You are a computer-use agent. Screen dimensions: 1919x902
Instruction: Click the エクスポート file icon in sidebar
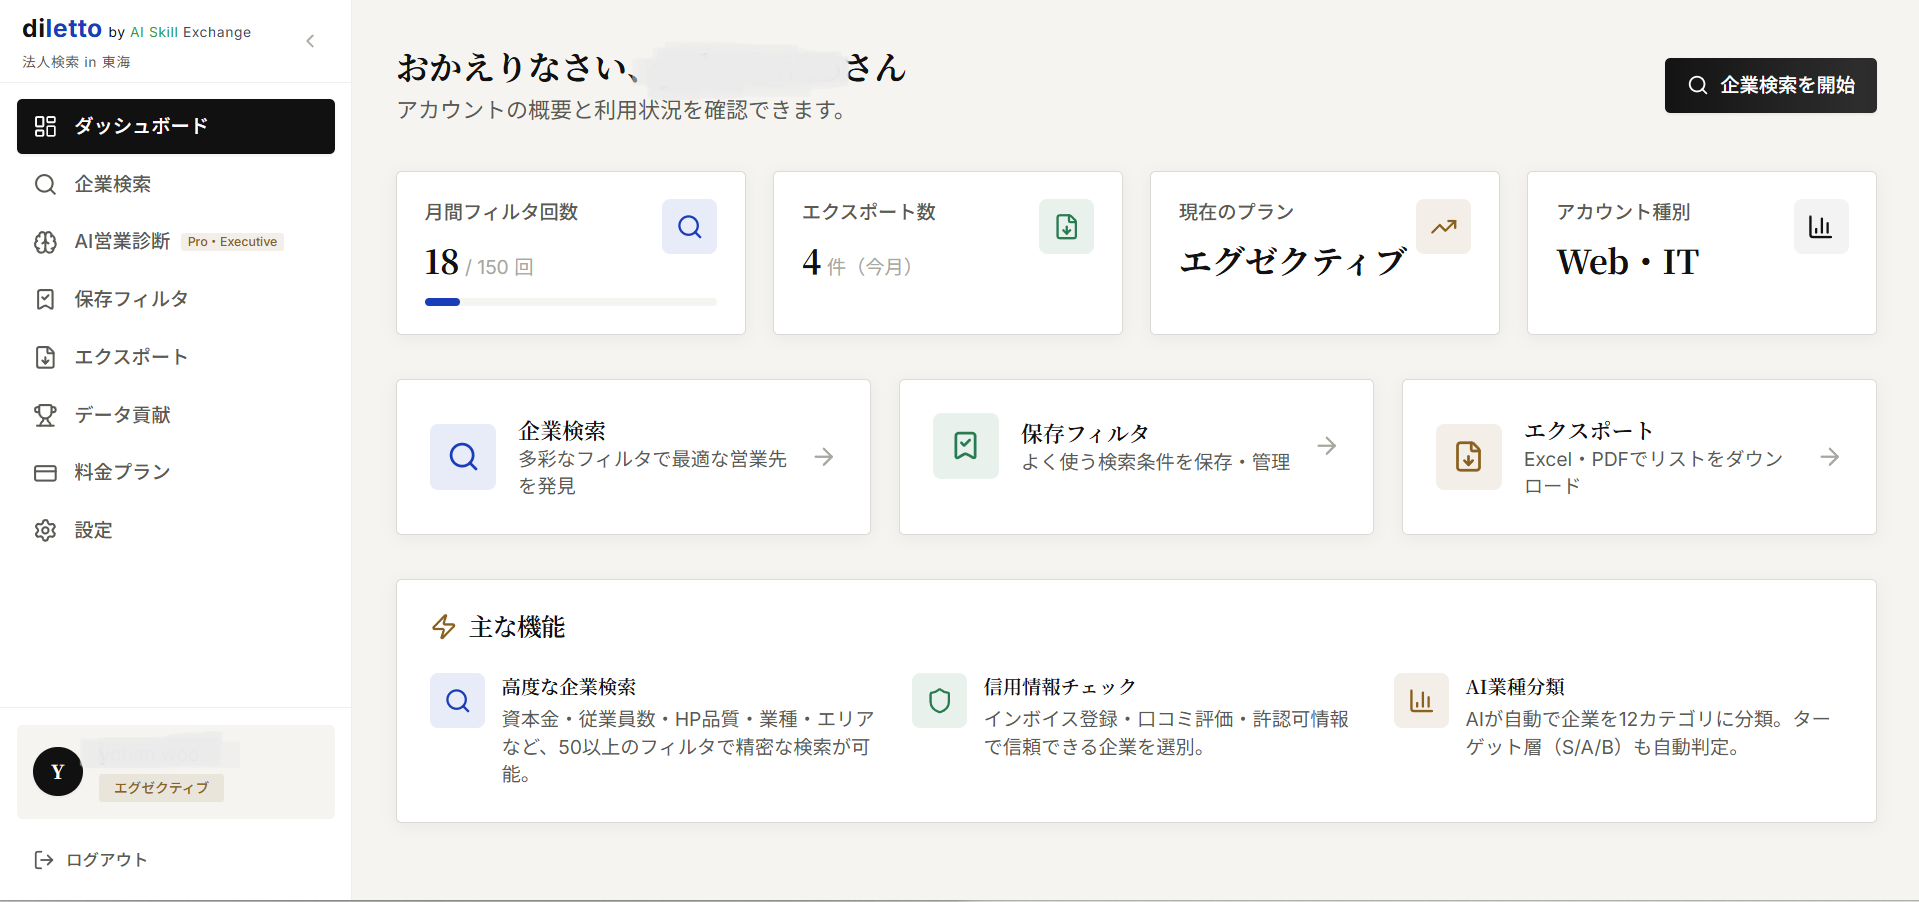(45, 357)
